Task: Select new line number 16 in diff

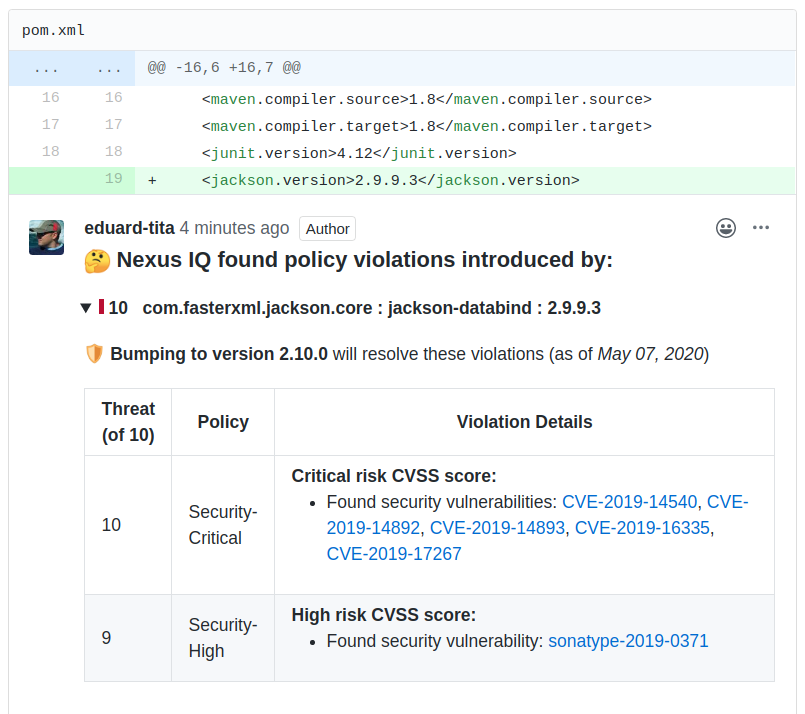Action: pyautogui.click(x=113, y=98)
